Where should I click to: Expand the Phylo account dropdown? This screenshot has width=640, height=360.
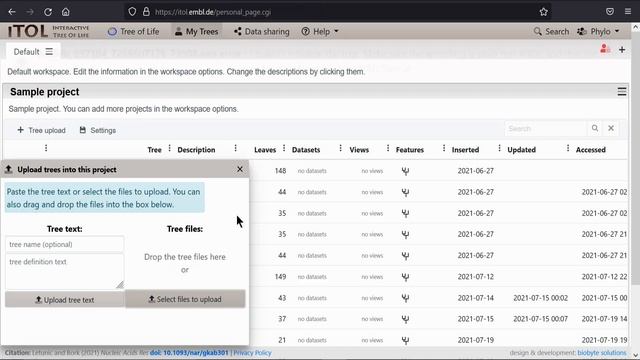tap(598, 31)
